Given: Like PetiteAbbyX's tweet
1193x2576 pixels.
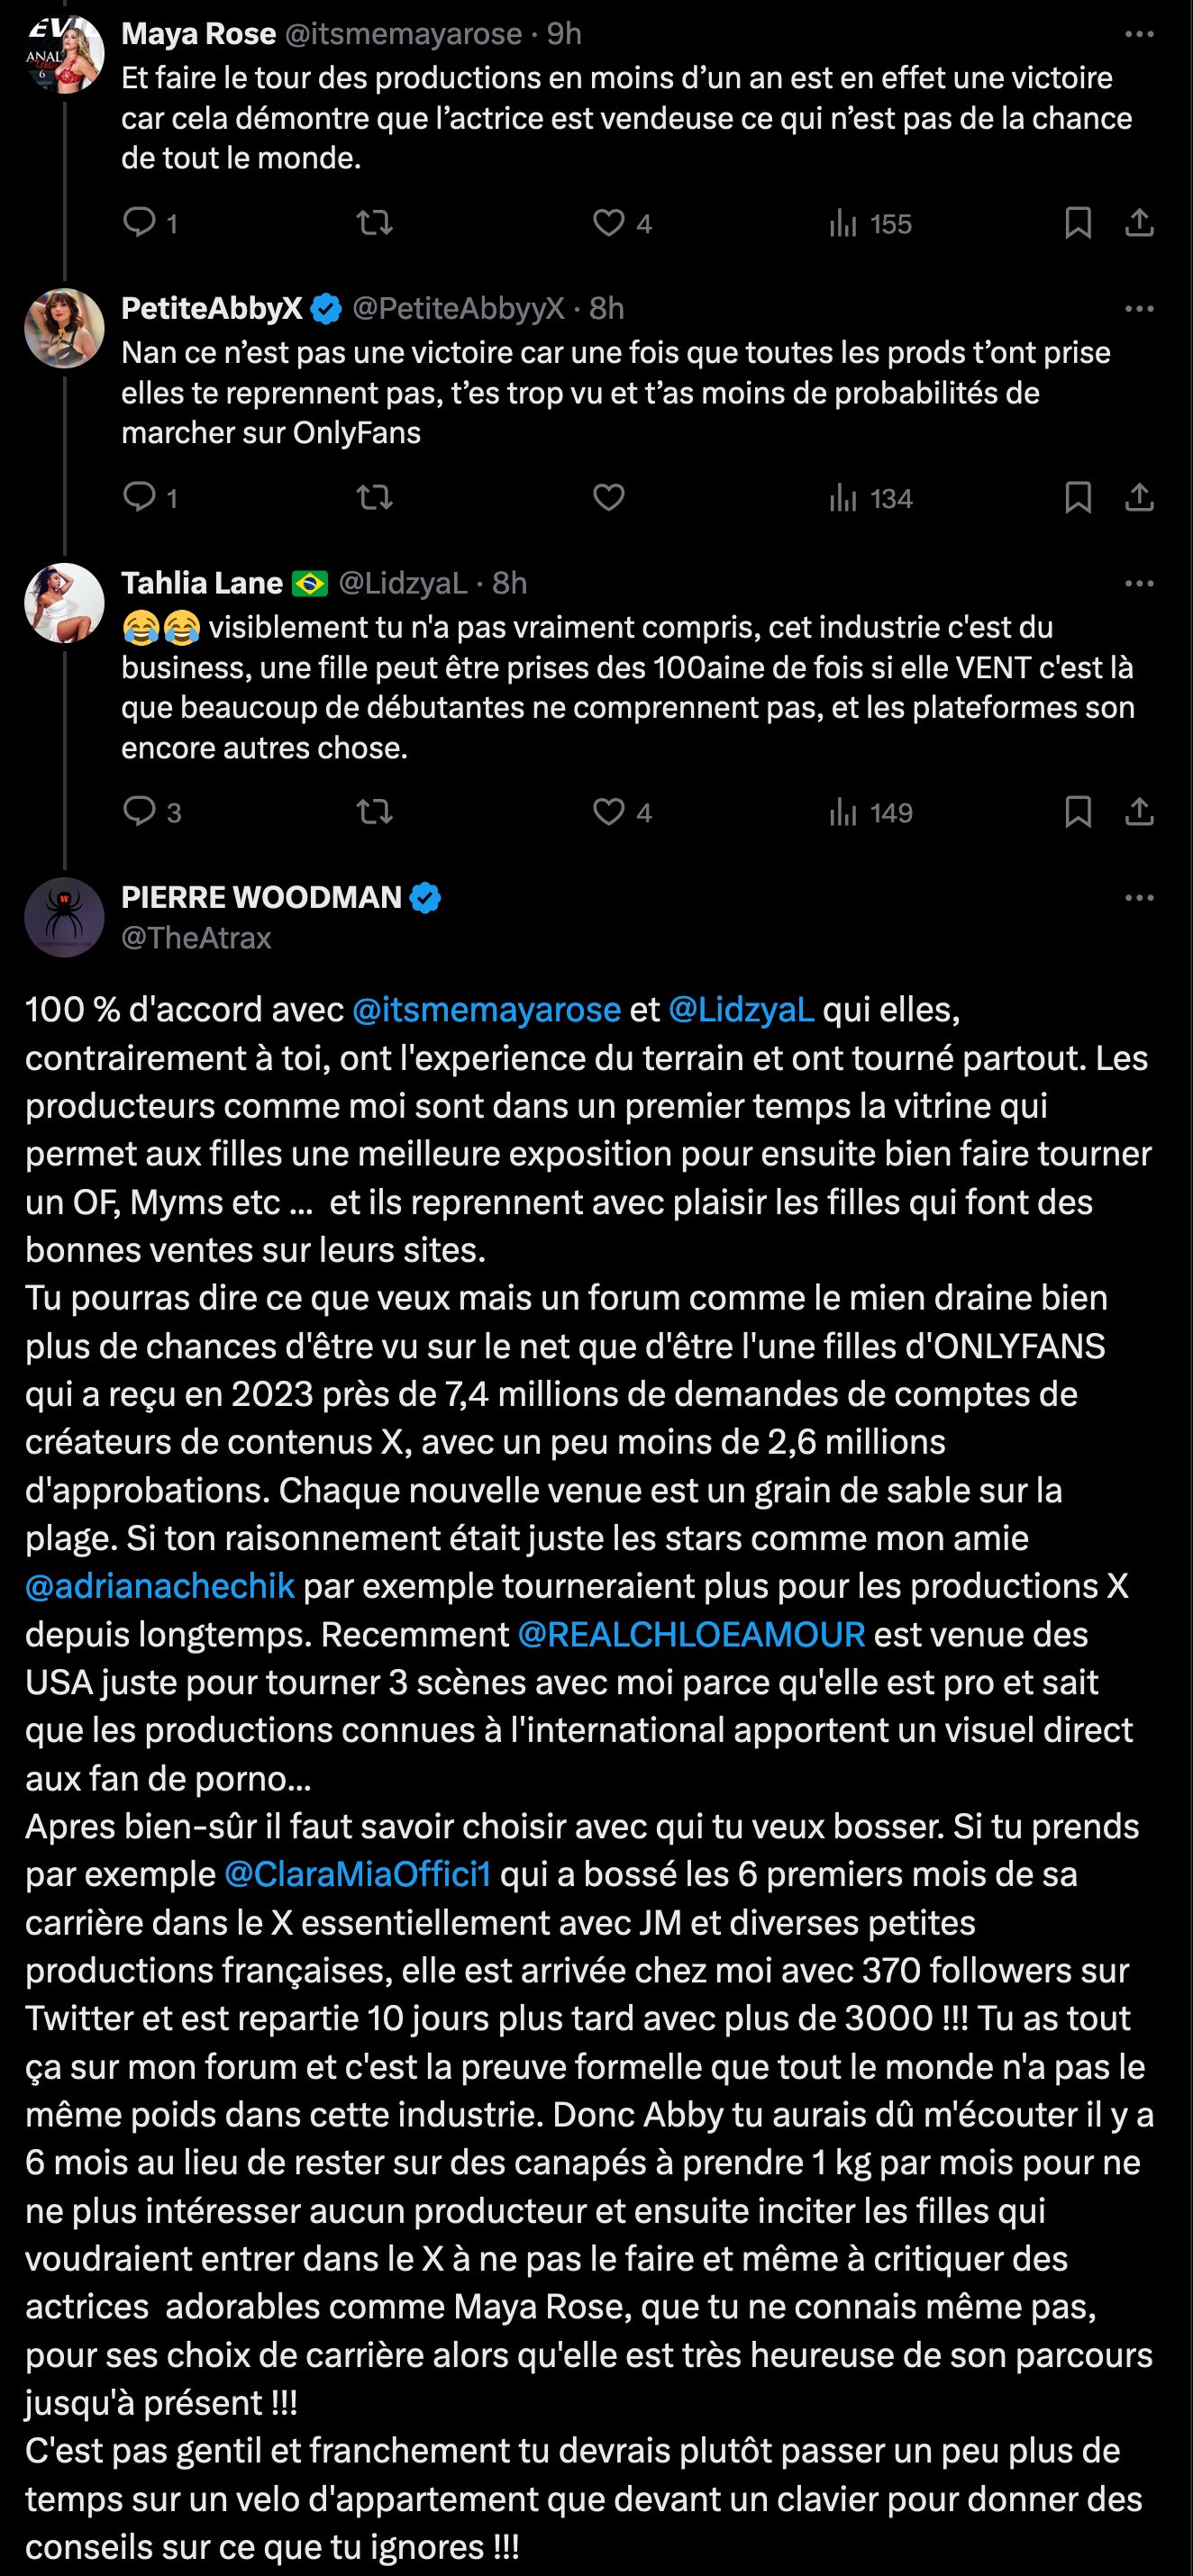Looking at the screenshot, I should pyautogui.click(x=608, y=497).
